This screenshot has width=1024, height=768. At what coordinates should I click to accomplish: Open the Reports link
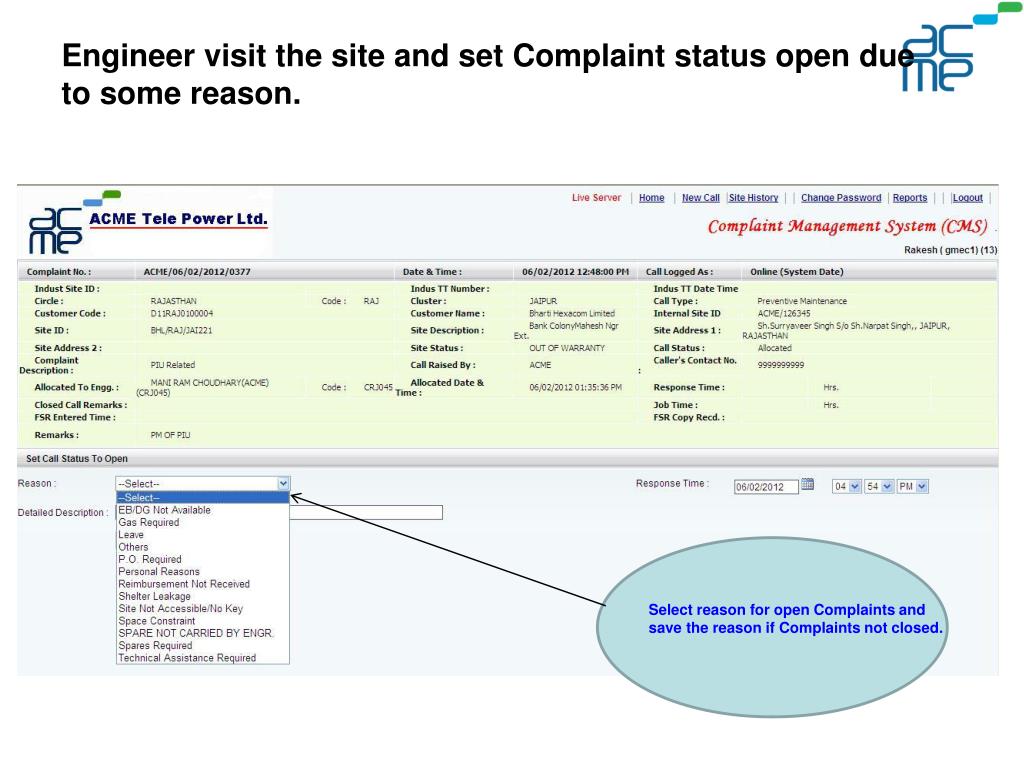[x=910, y=198]
